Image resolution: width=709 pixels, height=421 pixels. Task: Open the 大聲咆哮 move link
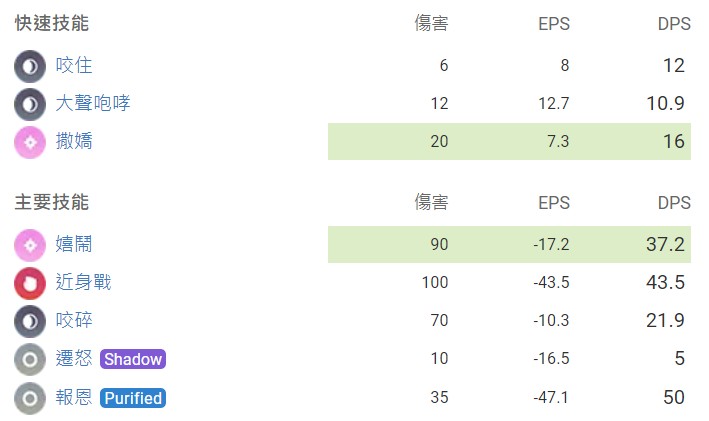pyautogui.click(x=93, y=104)
